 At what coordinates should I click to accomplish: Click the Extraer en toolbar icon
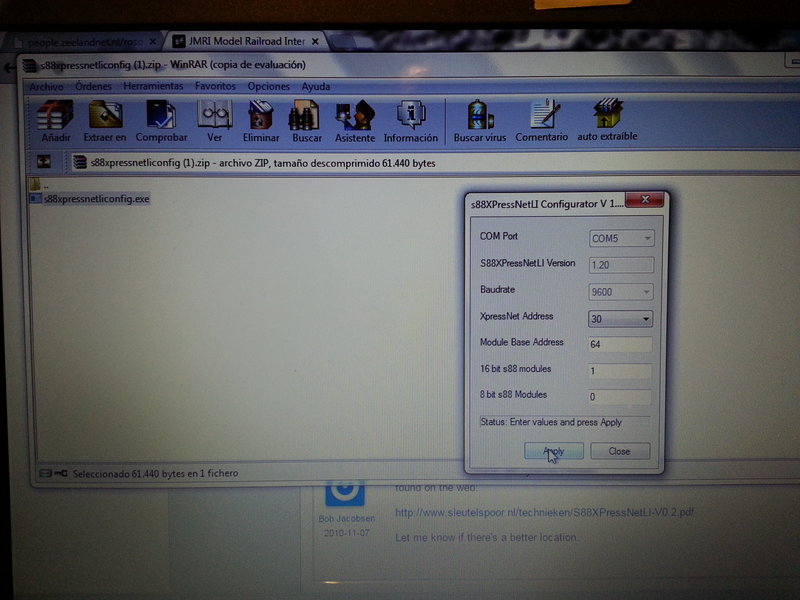click(x=105, y=121)
